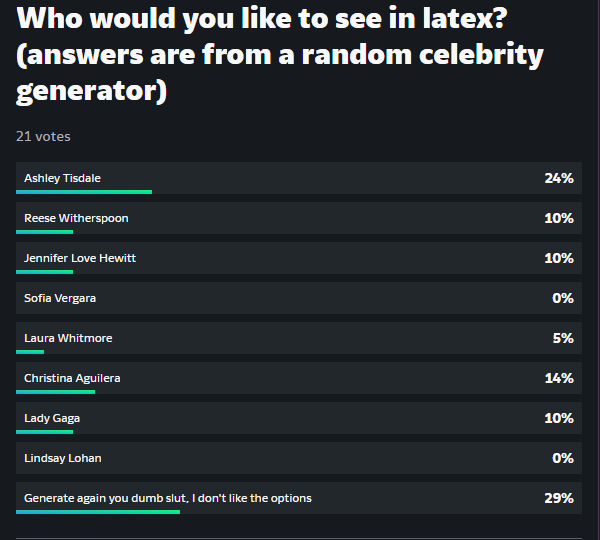600x540 pixels.
Task: Select the Laura Whitmore poll option
Action: point(299,338)
